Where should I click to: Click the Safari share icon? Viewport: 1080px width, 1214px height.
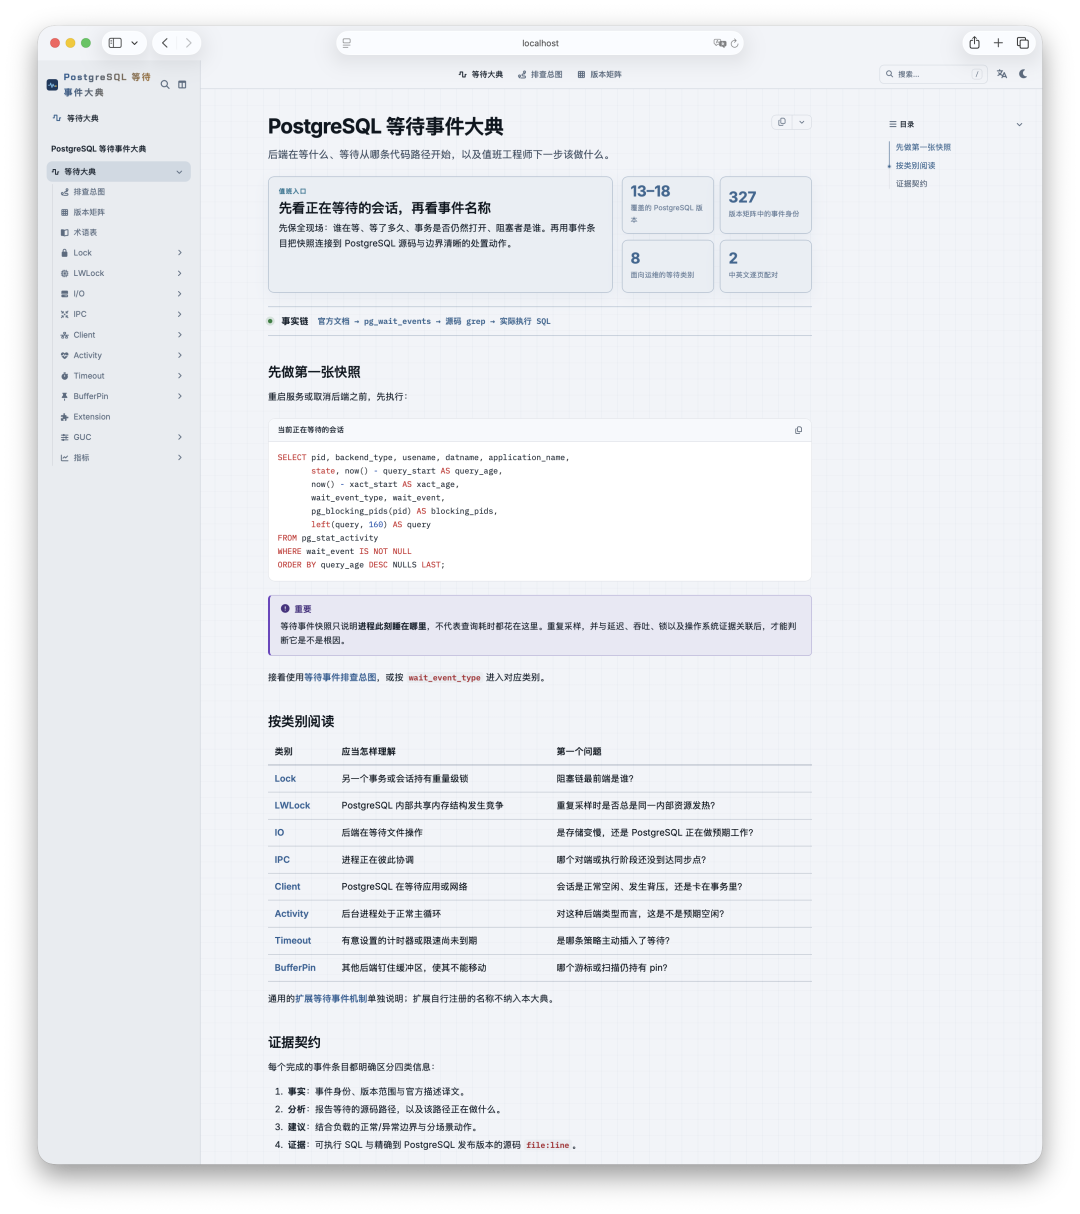pyautogui.click(x=974, y=43)
